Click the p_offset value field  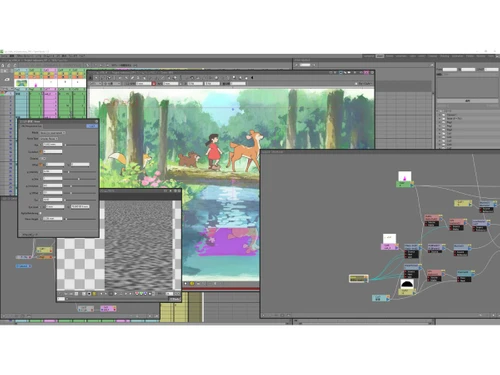[x=53, y=193]
